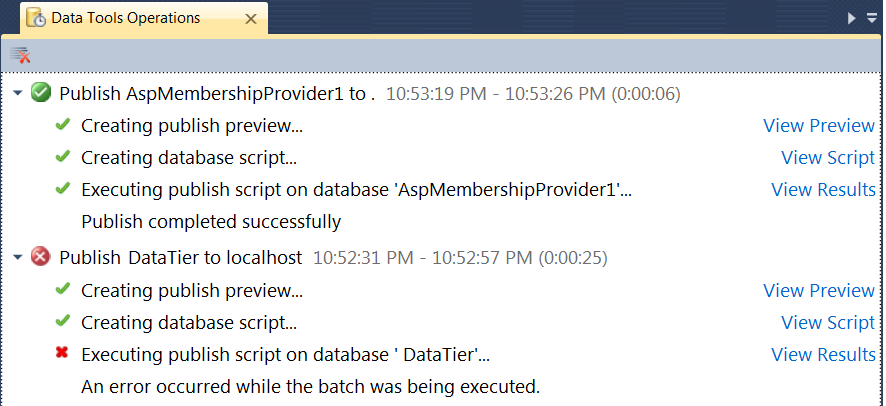Click the tab scroll right arrow
This screenshot has height=406, width=886.
[852, 18]
